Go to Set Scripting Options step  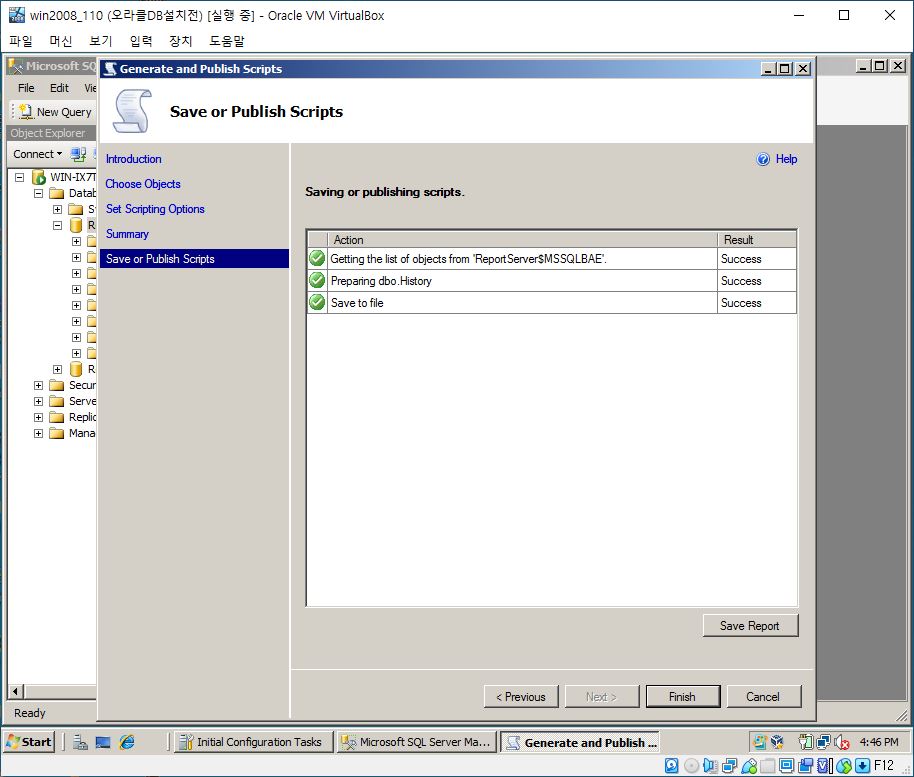tap(155, 209)
